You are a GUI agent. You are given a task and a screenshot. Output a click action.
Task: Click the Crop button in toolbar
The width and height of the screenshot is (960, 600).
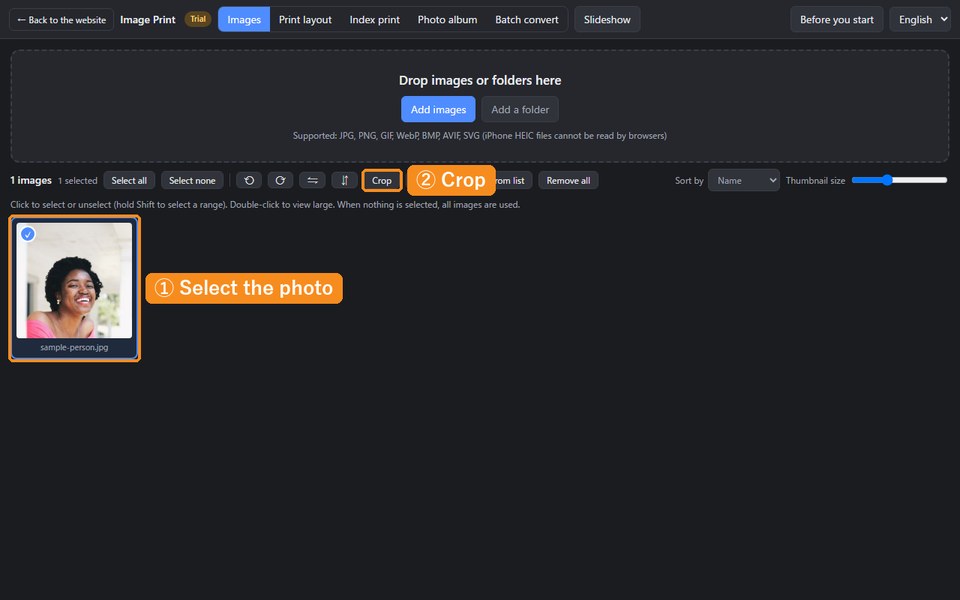click(x=381, y=181)
